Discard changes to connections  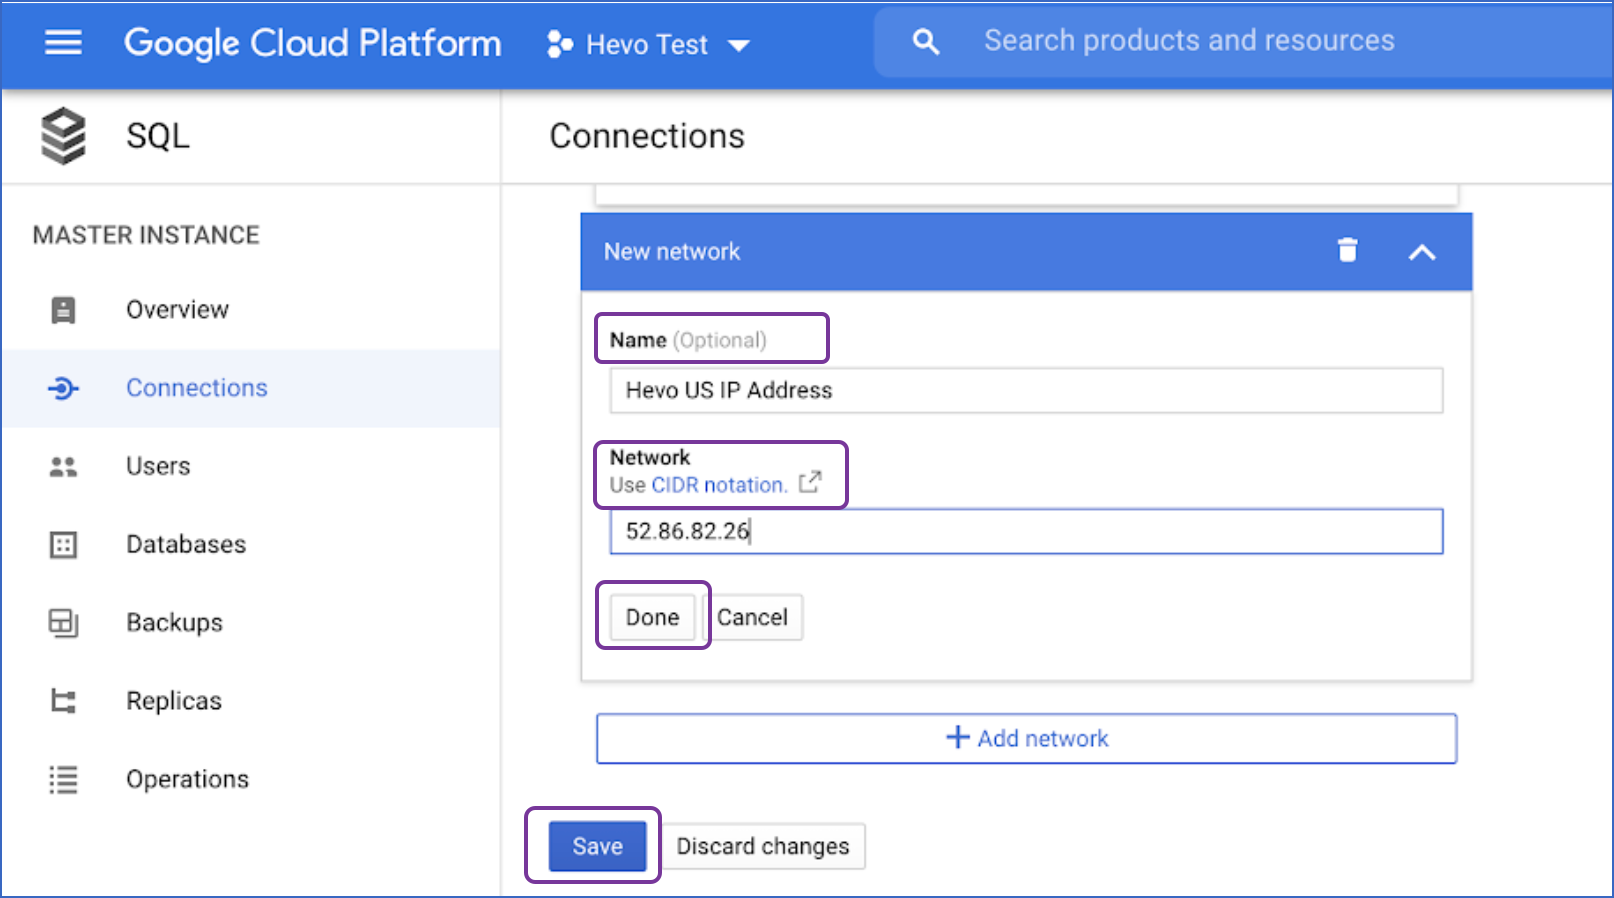[x=763, y=846]
